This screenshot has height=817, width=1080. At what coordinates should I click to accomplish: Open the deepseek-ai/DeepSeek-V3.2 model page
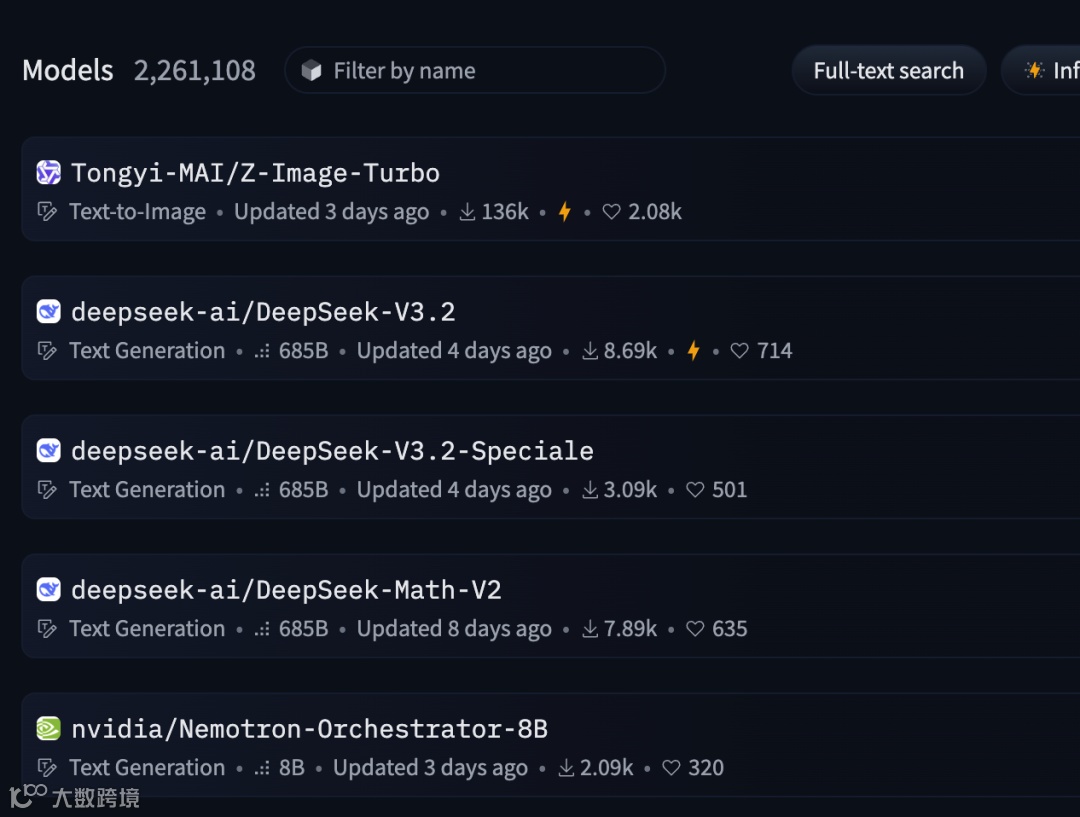pos(263,312)
